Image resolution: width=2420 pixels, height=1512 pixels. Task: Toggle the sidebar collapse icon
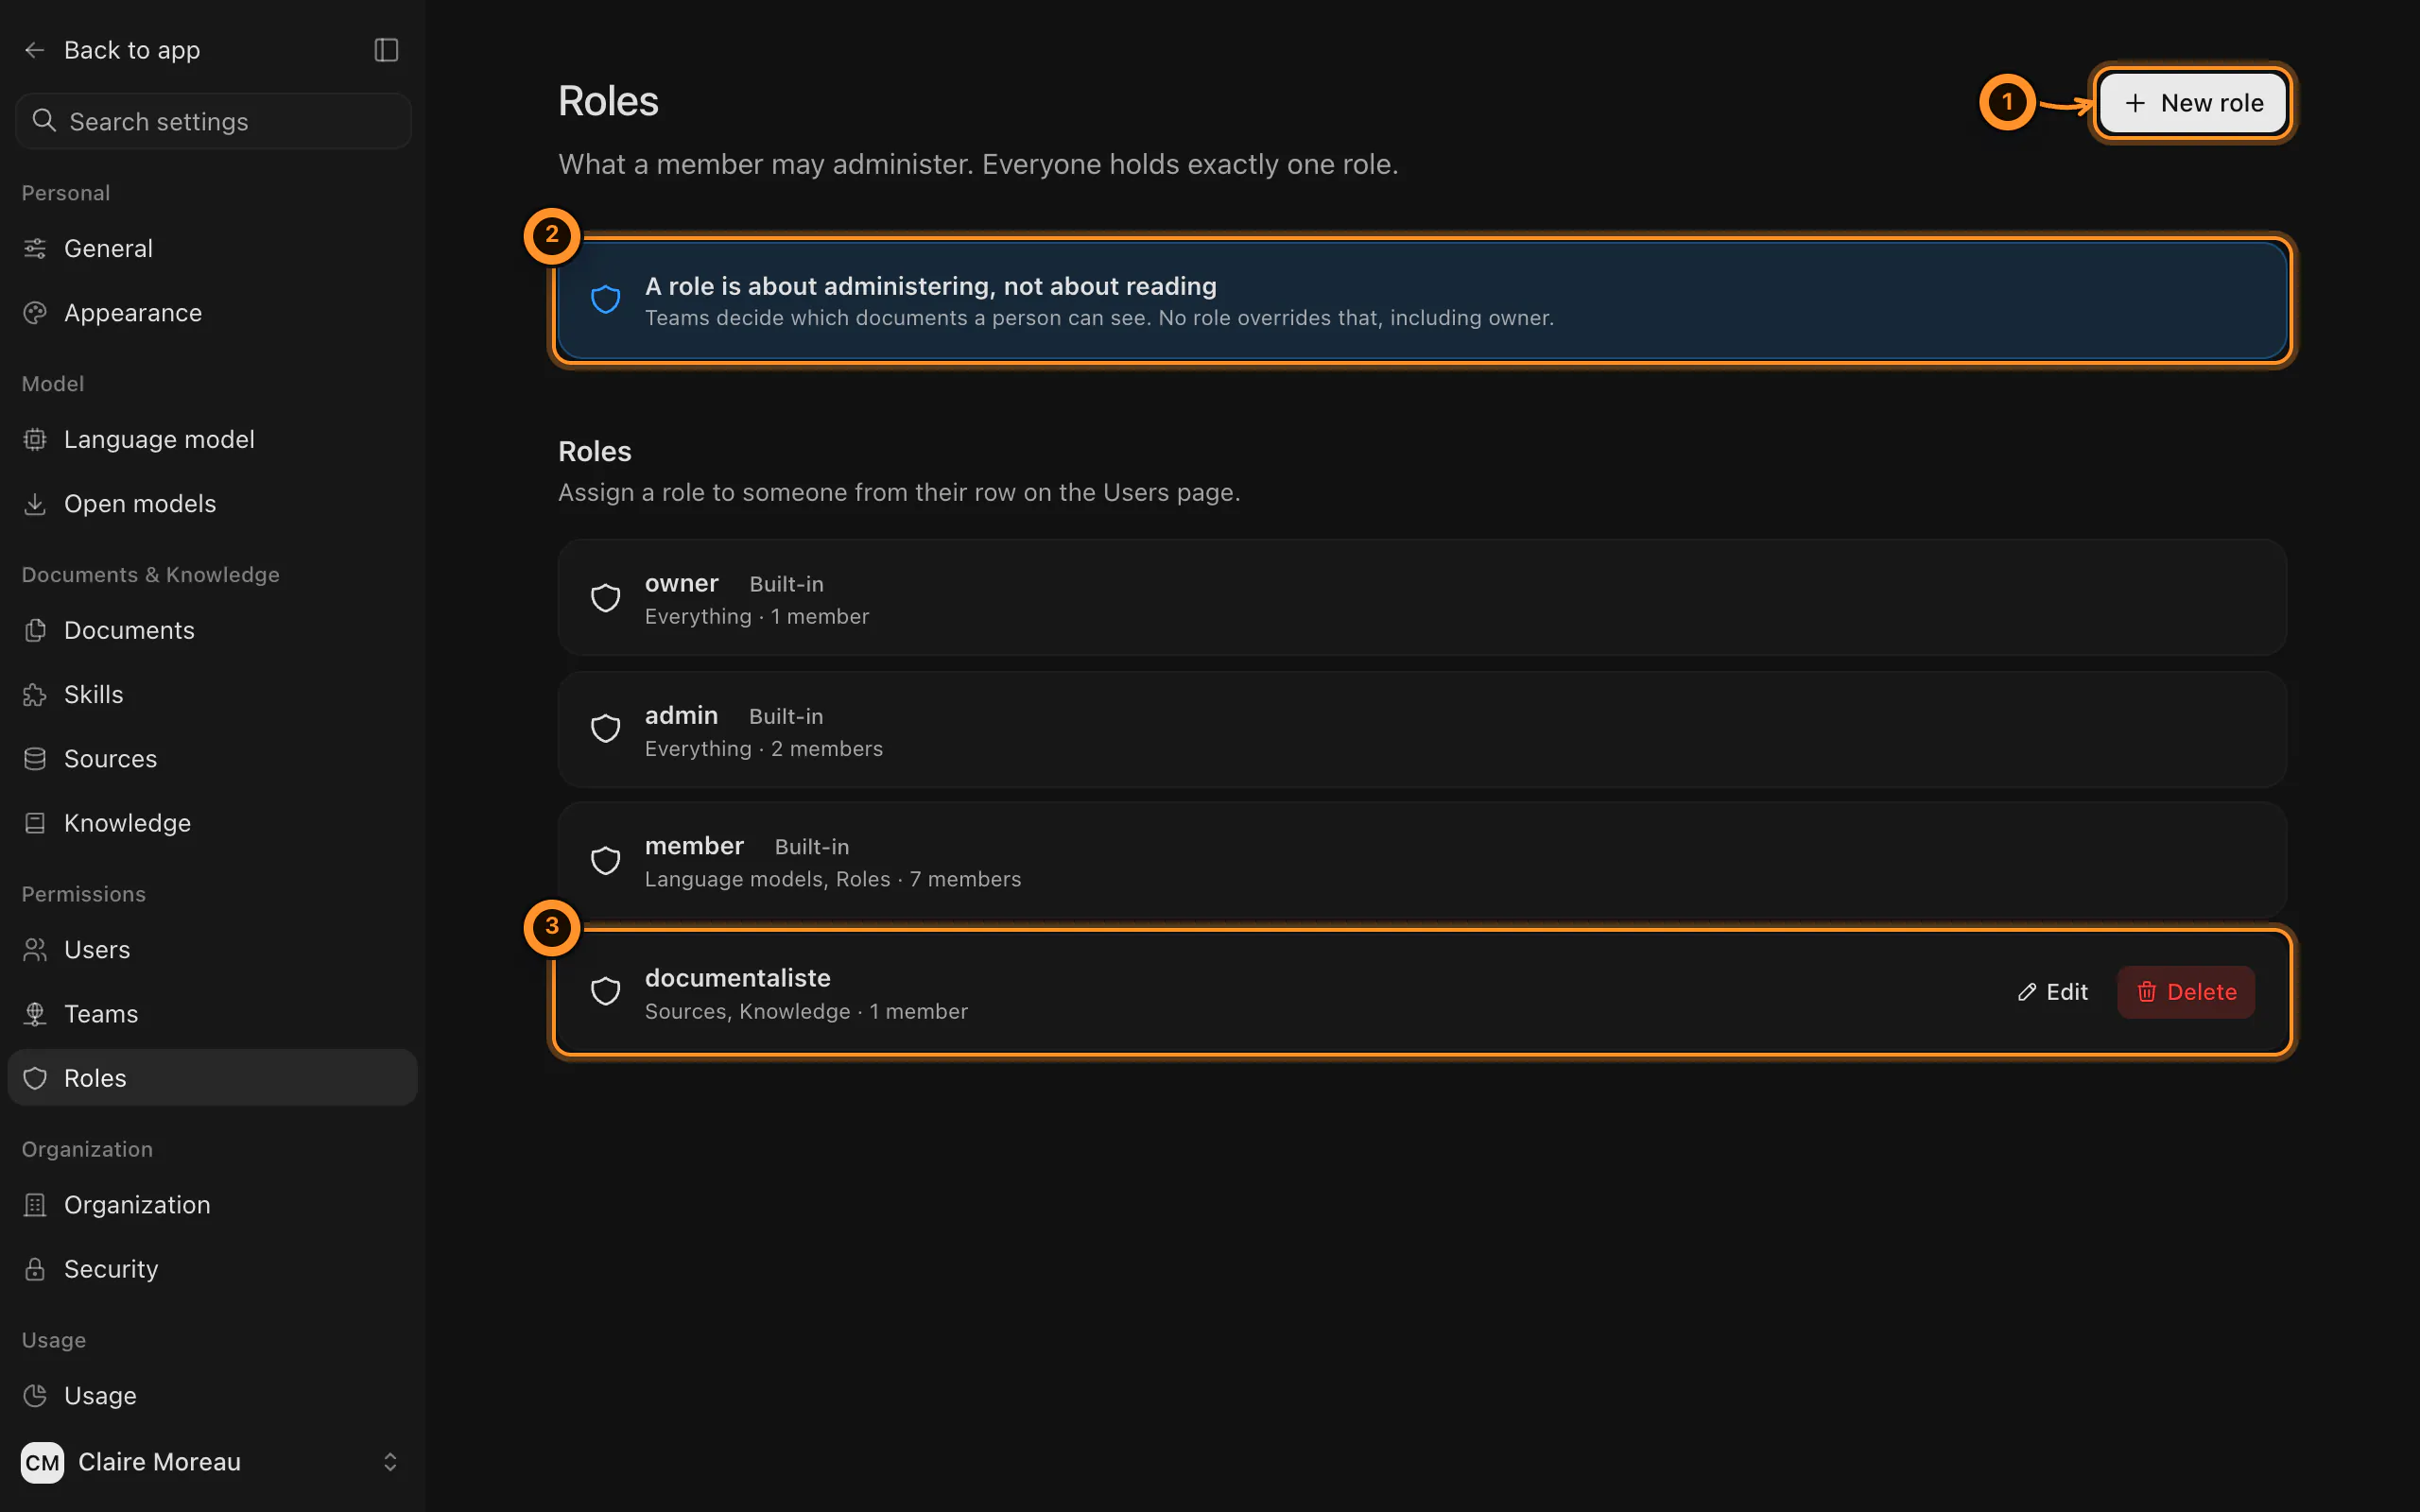tap(386, 50)
